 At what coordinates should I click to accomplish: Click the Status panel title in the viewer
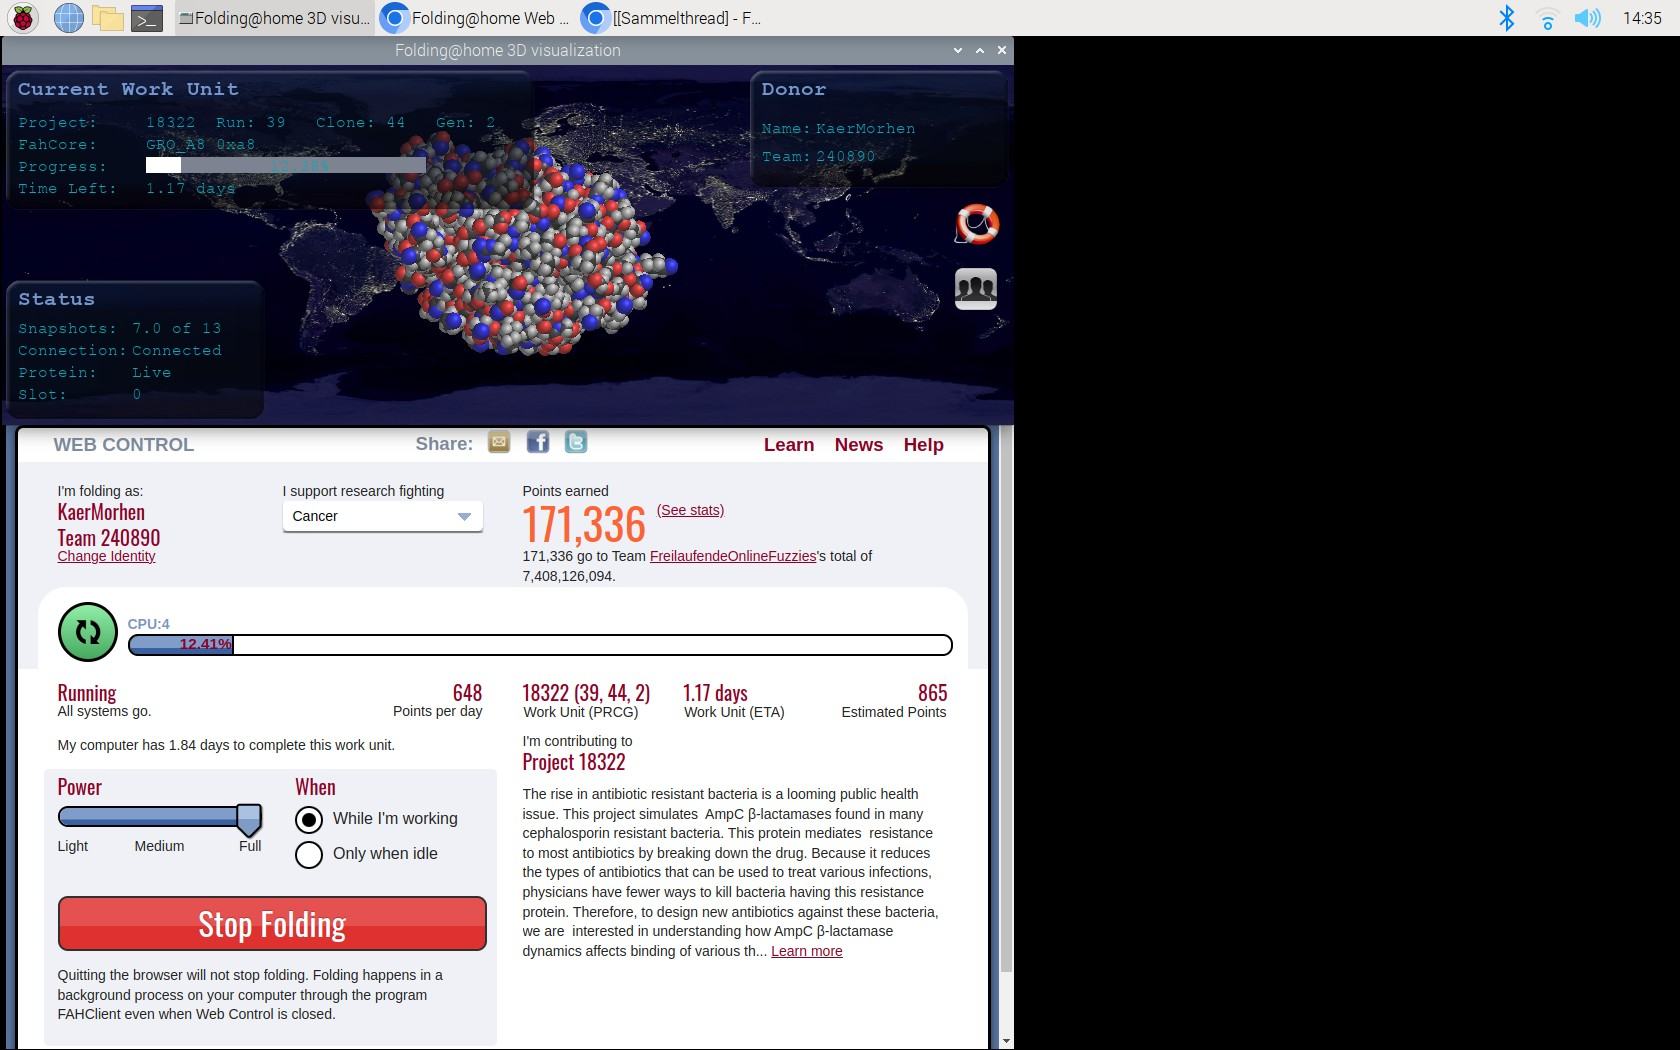point(56,299)
